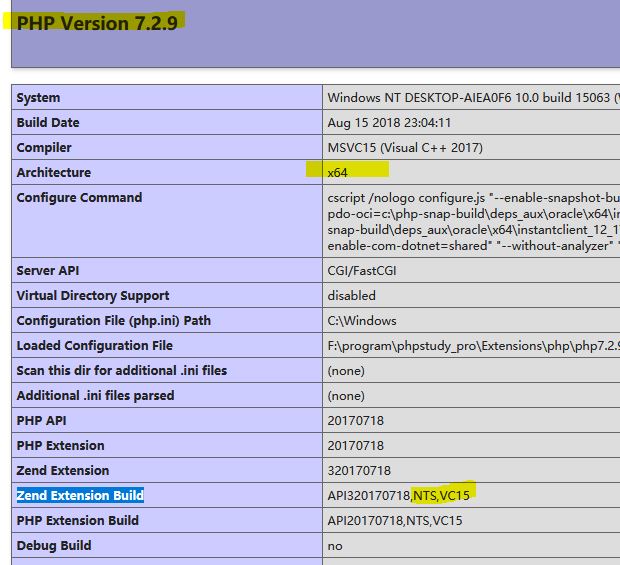Select the 'CGI/FastCGI' value

pos(361,271)
